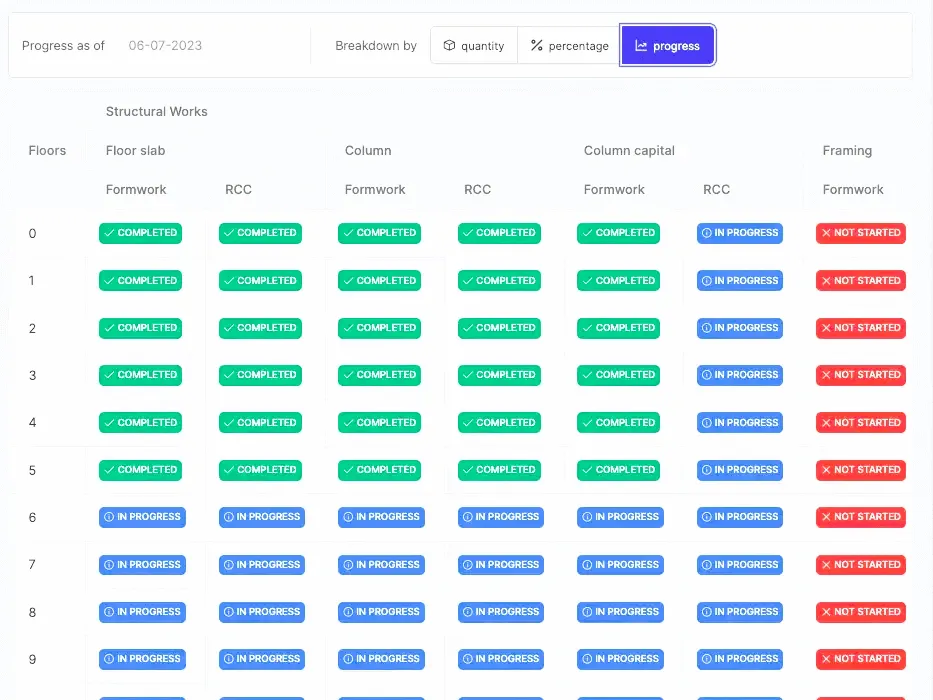Toggle off the active progress view
933x700 pixels.
tap(667, 45)
